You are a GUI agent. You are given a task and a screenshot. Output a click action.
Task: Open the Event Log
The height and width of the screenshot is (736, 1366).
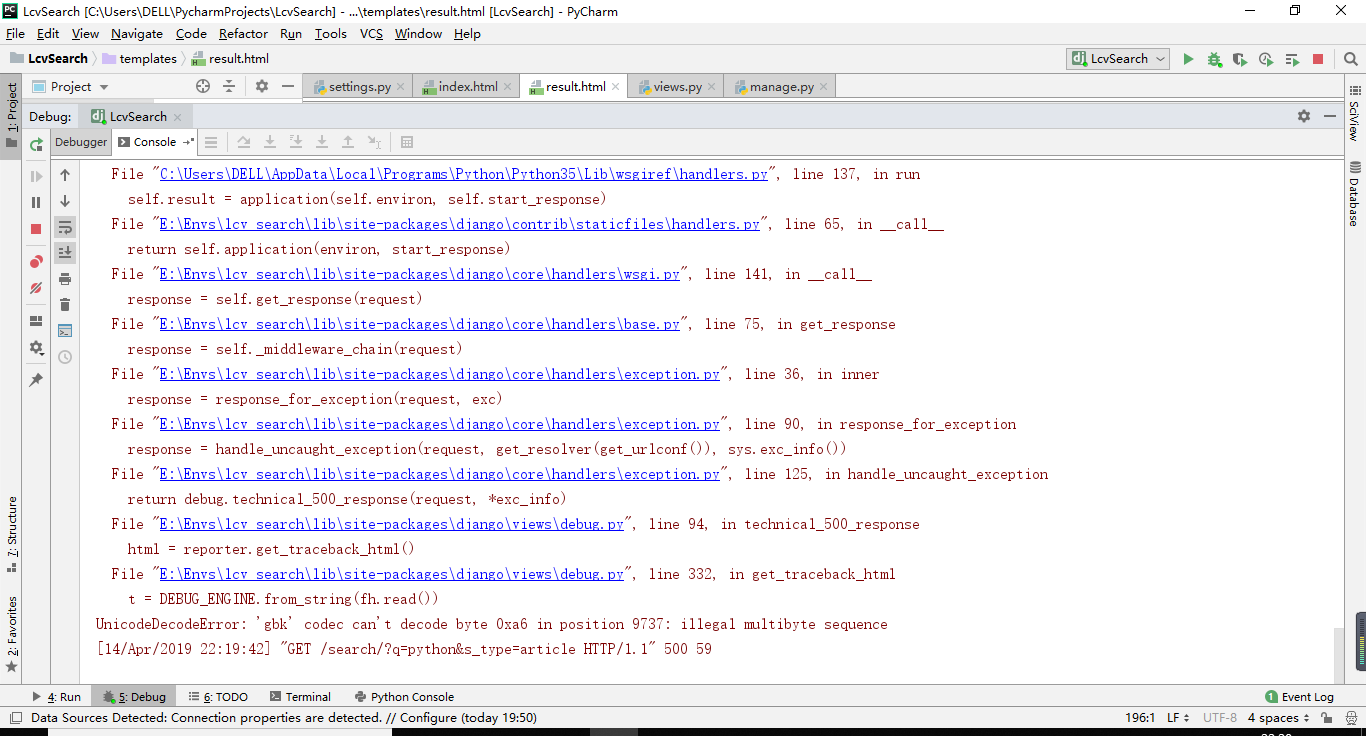pyautogui.click(x=1299, y=697)
